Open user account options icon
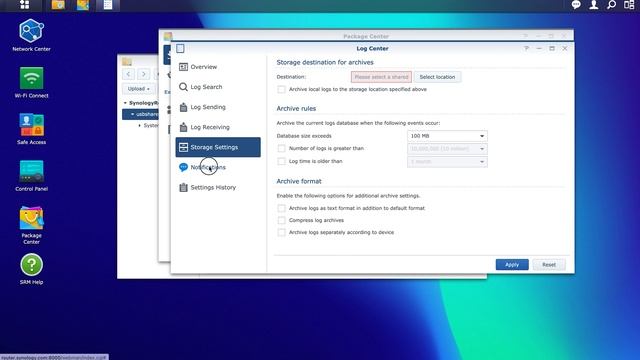The height and width of the screenshot is (360, 640). coord(593,5)
